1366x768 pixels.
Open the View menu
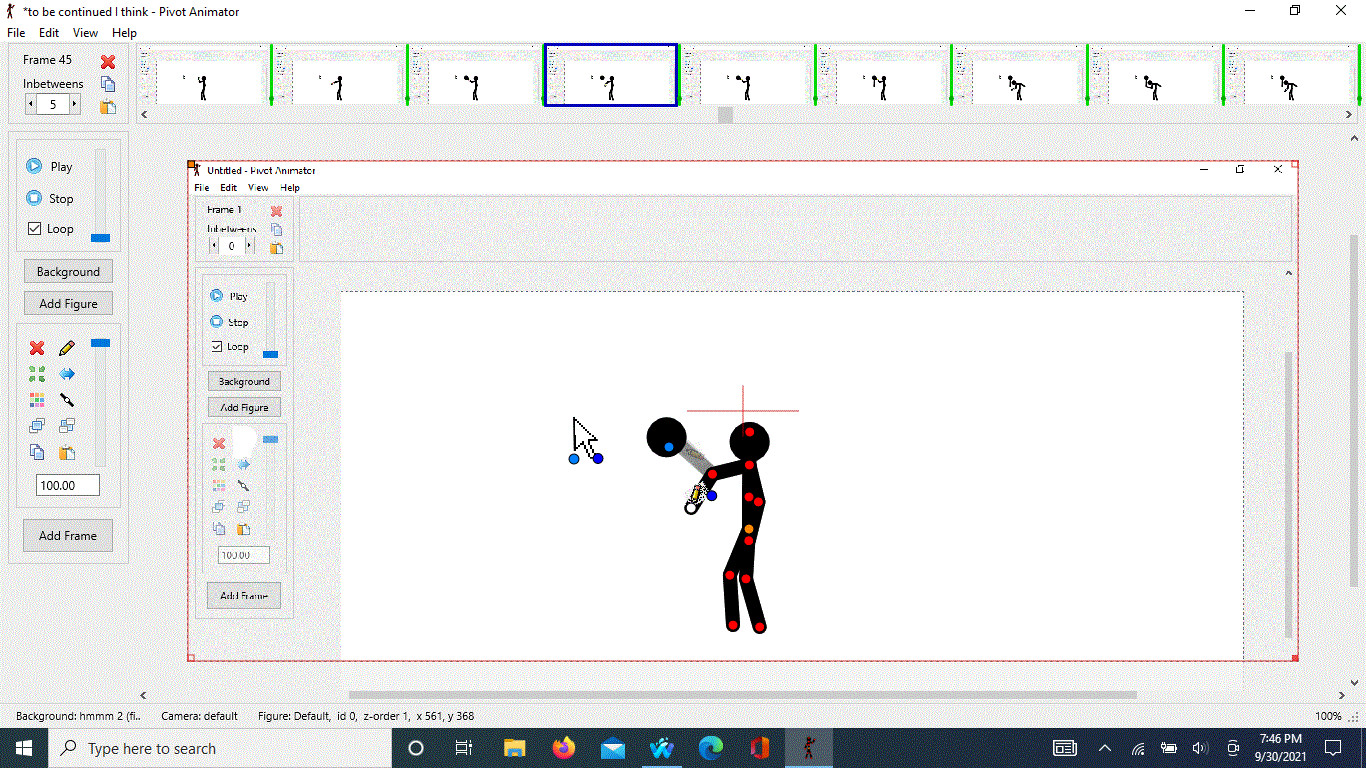[x=85, y=32]
